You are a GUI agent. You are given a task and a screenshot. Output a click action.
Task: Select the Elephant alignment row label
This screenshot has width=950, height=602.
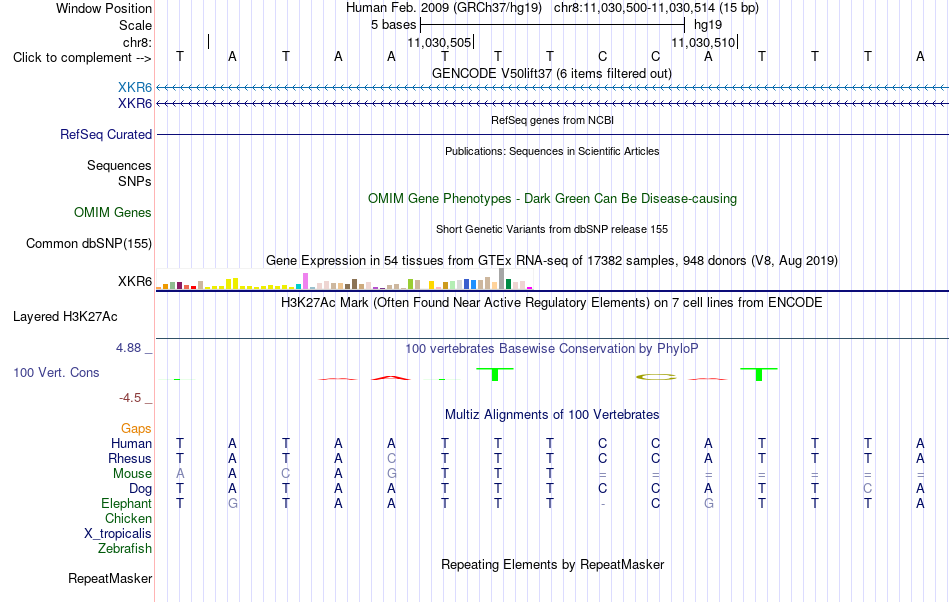click(127, 504)
